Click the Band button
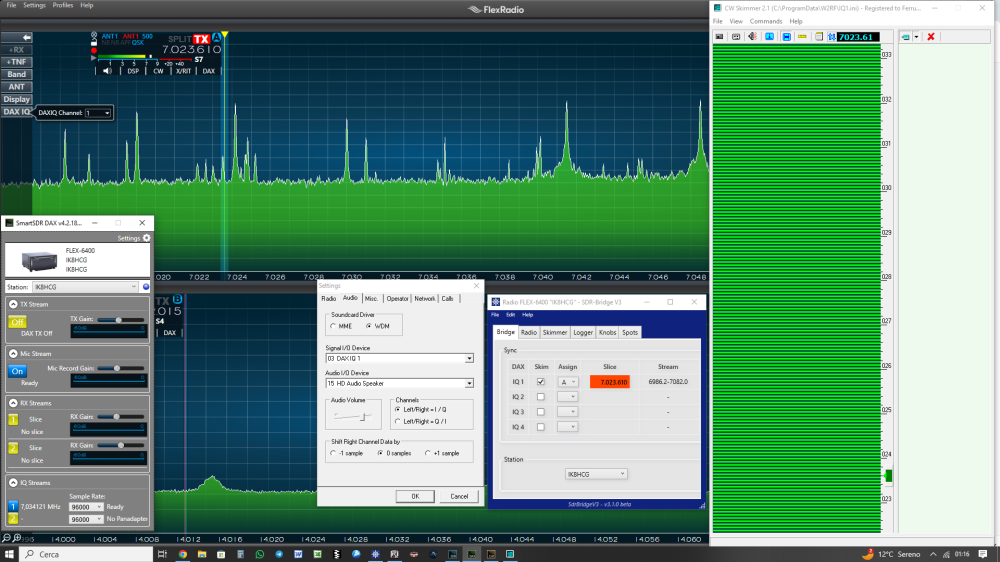The height and width of the screenshot is (562, 1000). (x=17, y=75)
